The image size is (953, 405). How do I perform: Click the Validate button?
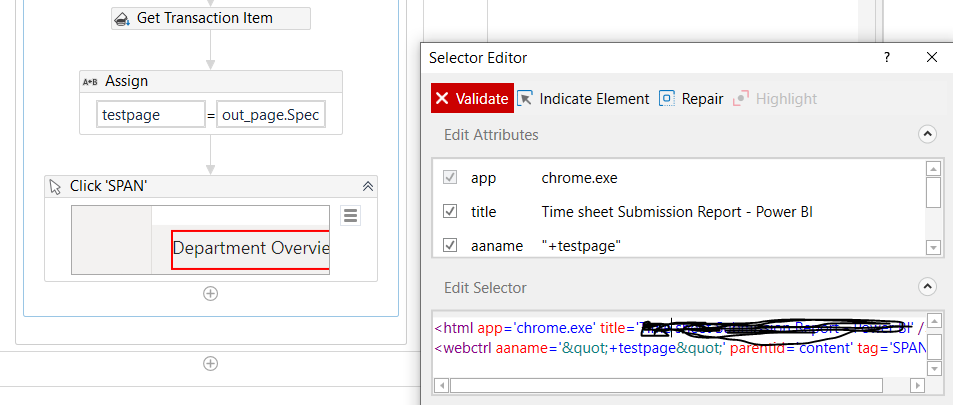472,99
